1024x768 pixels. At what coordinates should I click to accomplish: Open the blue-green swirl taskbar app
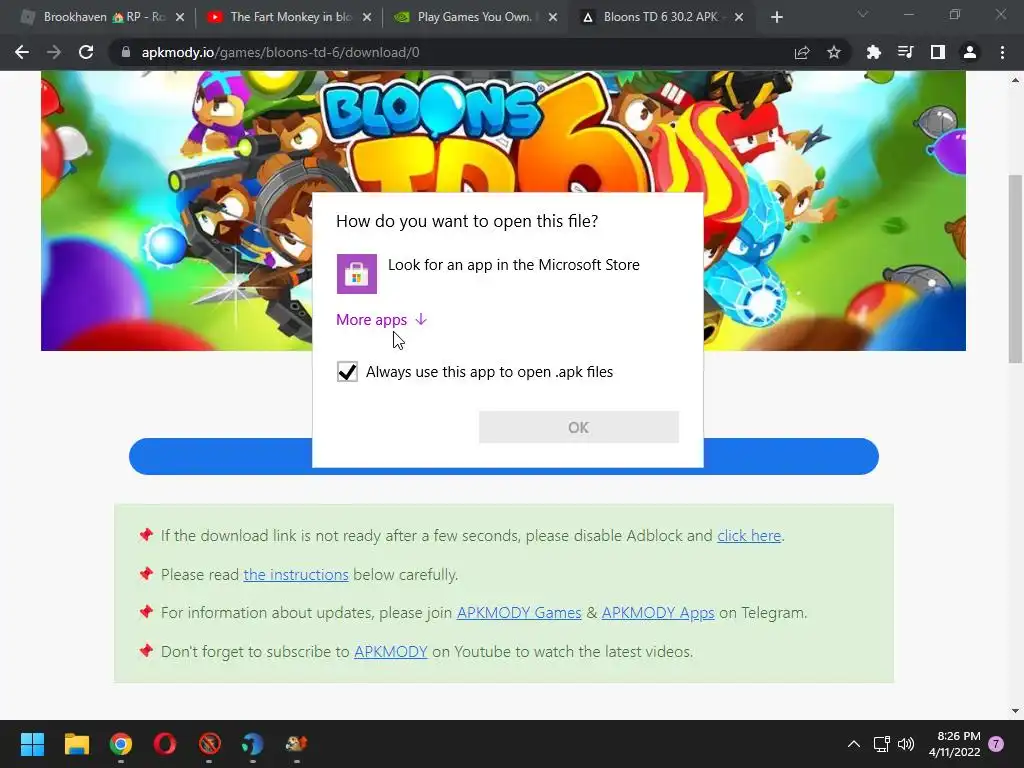[x=253, y=744]
